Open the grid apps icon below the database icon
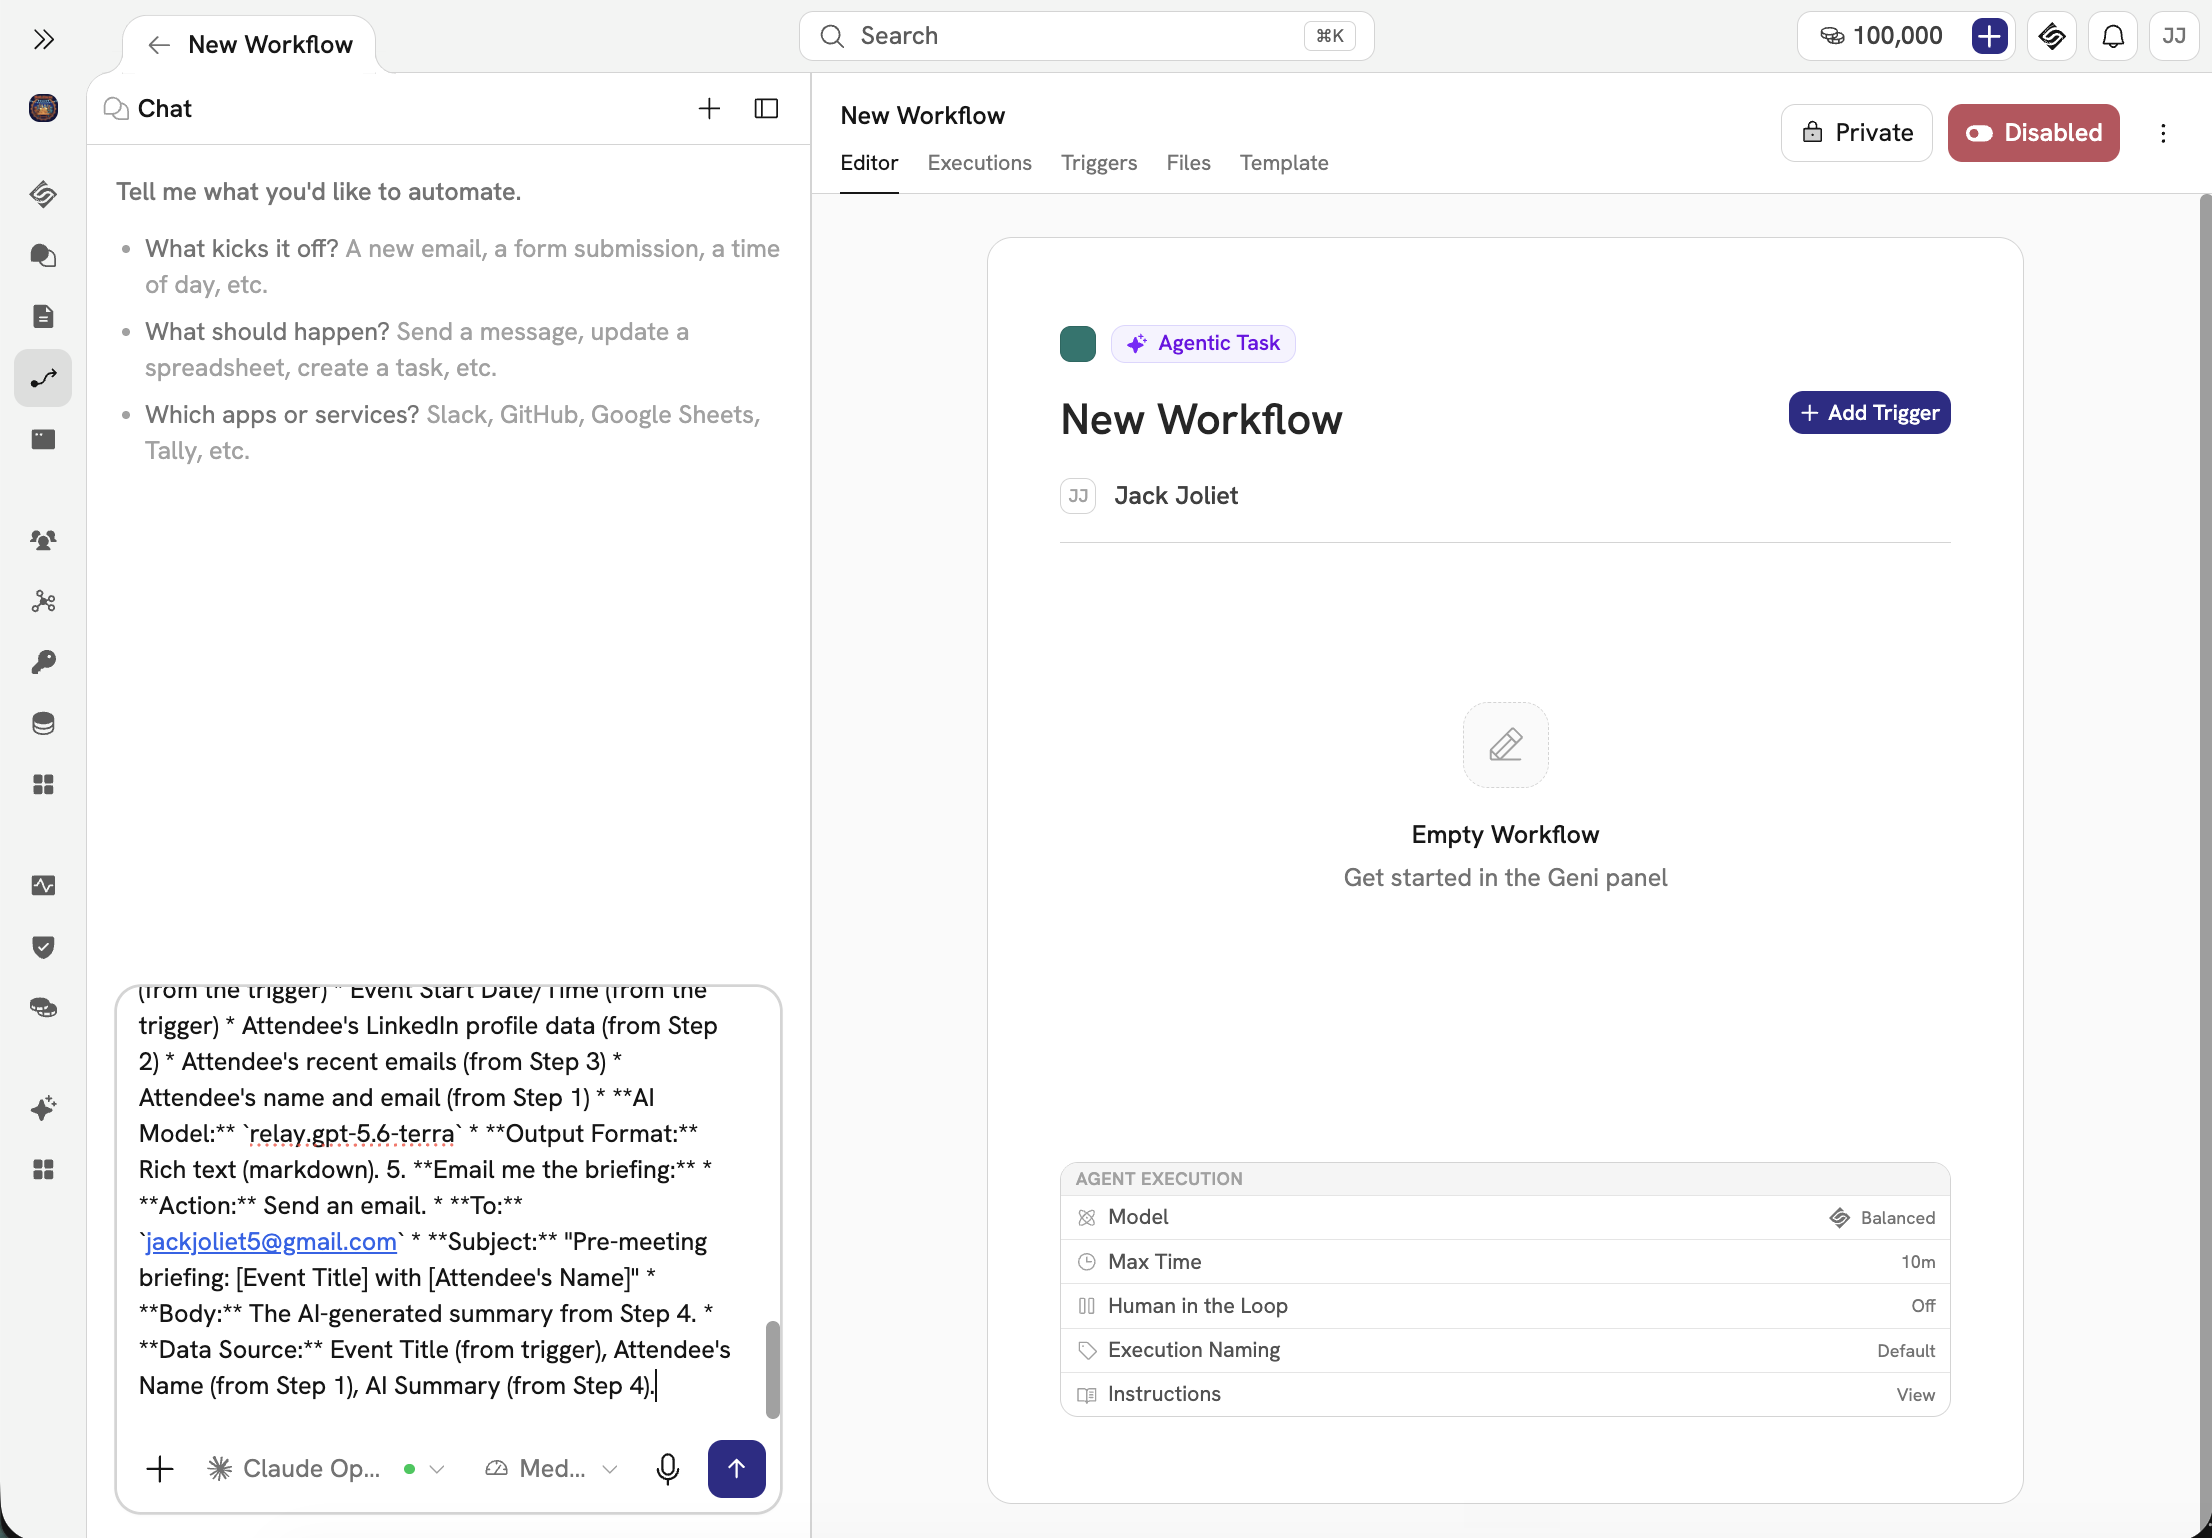Viewport: 2212px width, 1538px height. (x=43, y=784)
